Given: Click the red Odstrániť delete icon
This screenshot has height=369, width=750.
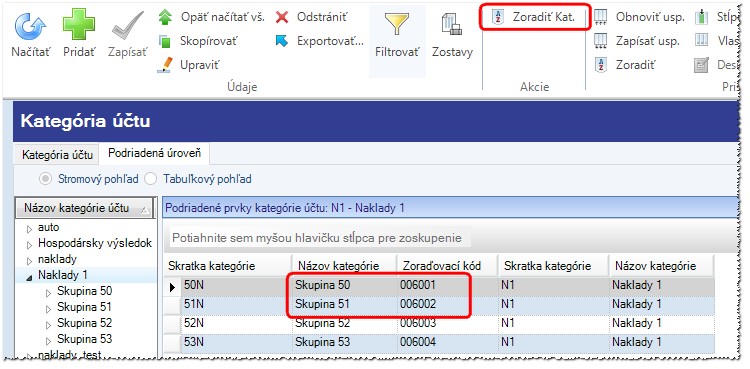Looking at the screenshot, I should [x=282, y=17].
